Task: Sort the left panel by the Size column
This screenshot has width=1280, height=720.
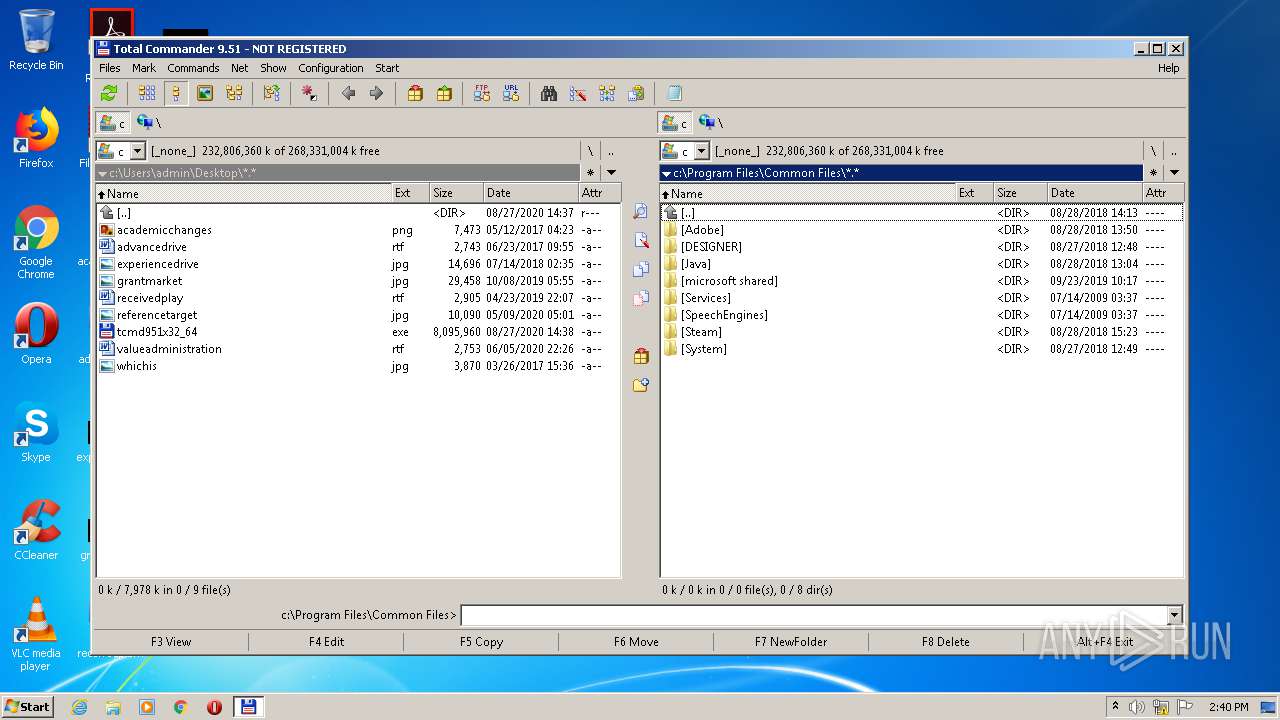Action: 456,193
